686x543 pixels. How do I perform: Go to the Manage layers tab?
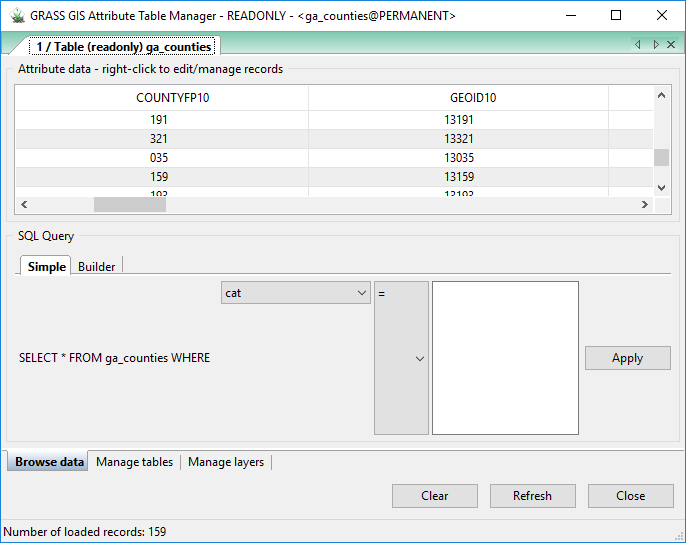pyautogui.click(x=226, y=462)
